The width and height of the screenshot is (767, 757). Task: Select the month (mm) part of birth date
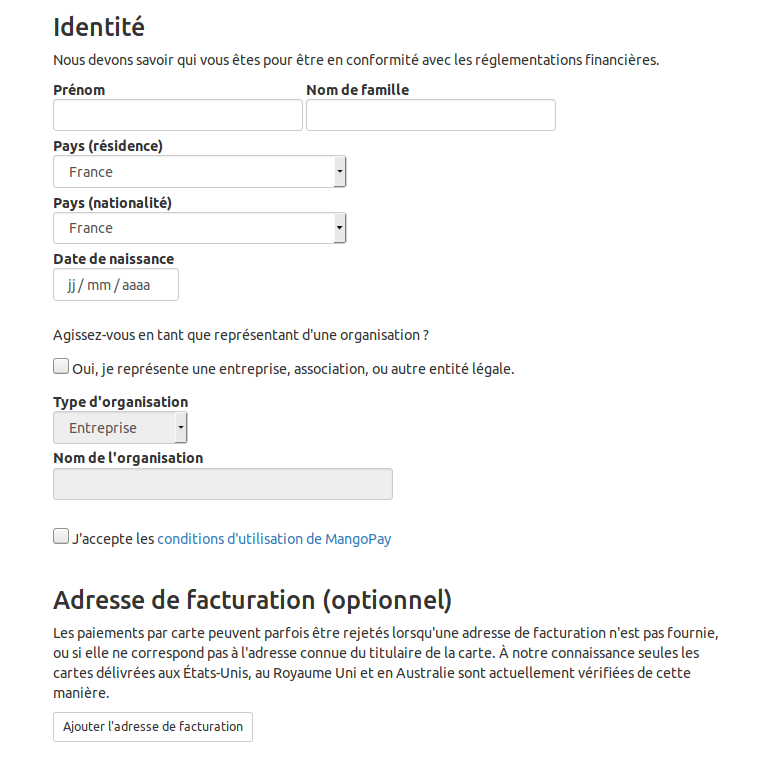pos(99,285)
